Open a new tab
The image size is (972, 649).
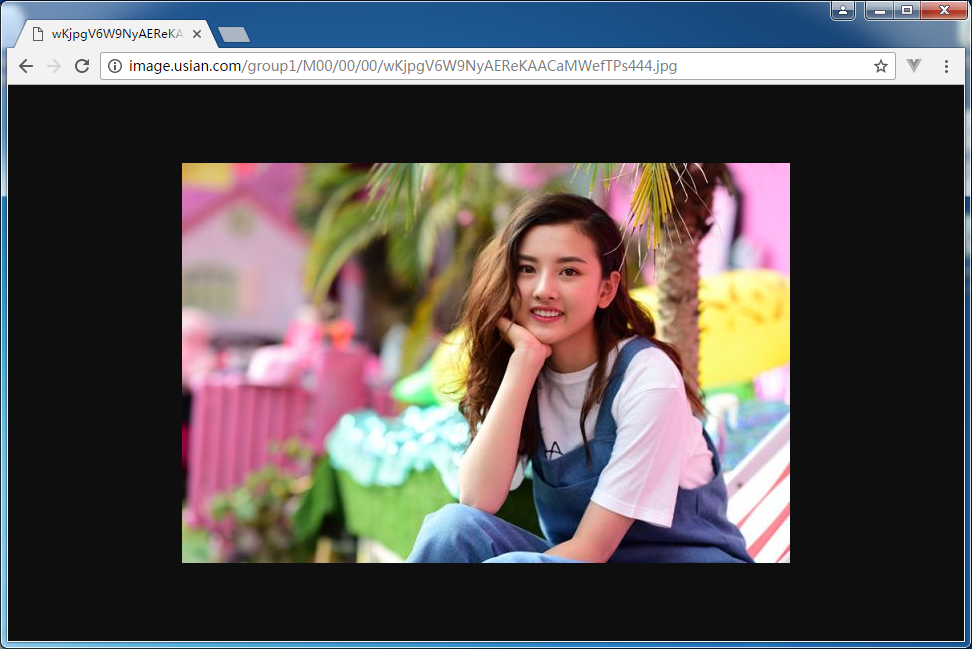(234, 35)
